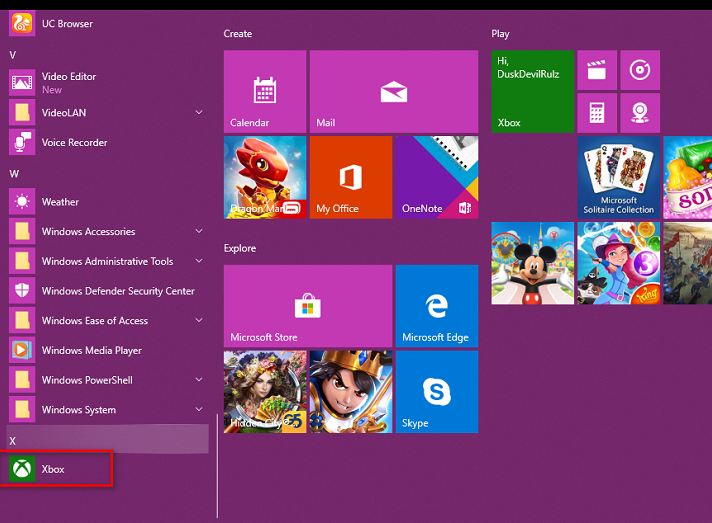The height and width of the screenshot is (523, 712).
Task: Click the Play group title
Action: (500, 34)
